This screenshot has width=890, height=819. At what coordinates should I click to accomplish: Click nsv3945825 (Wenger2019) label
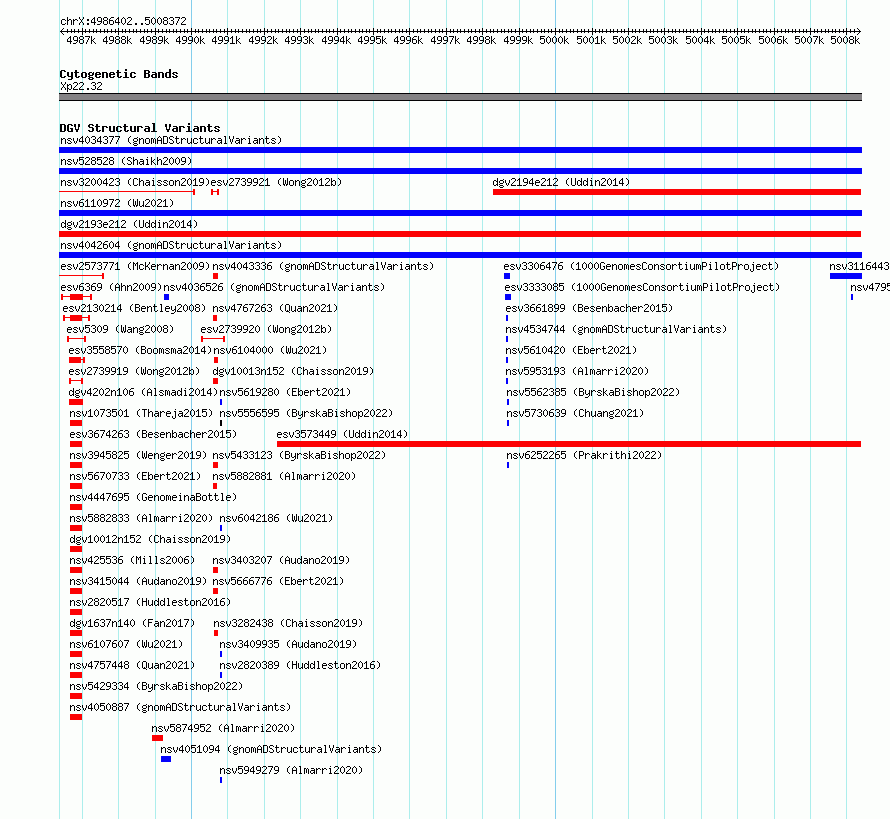click(x=138, y=455)
